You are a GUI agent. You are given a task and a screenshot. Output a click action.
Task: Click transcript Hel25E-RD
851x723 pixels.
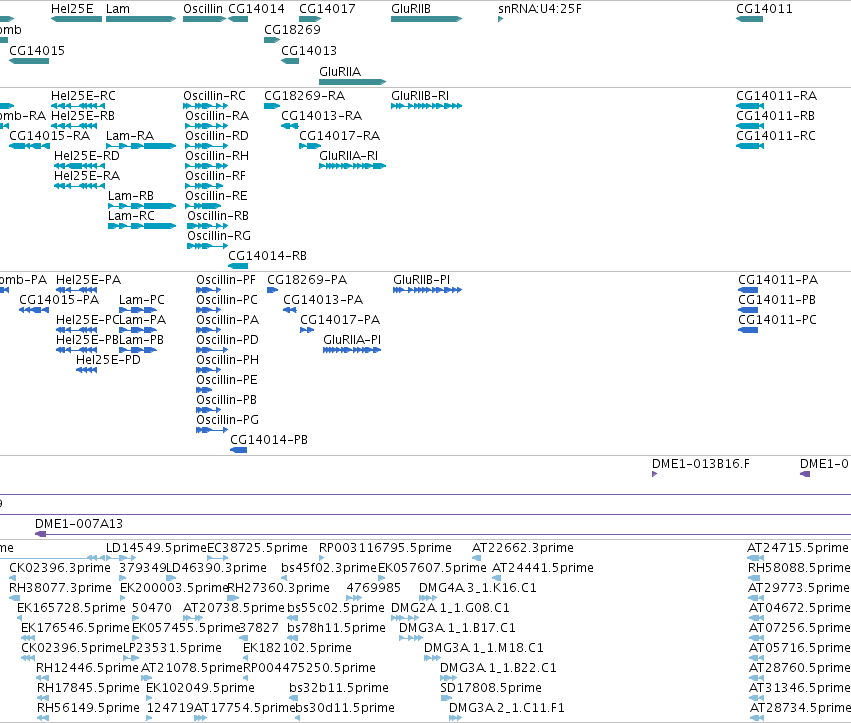pos(87,156)
